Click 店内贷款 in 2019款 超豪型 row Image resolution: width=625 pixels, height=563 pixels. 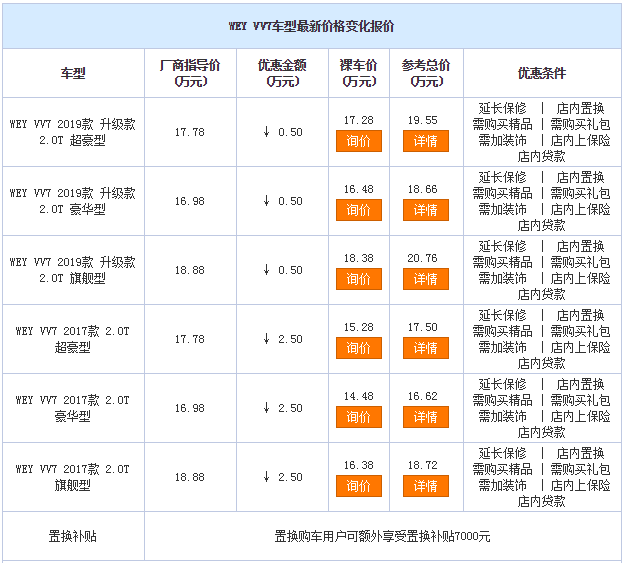click(542, 156)
